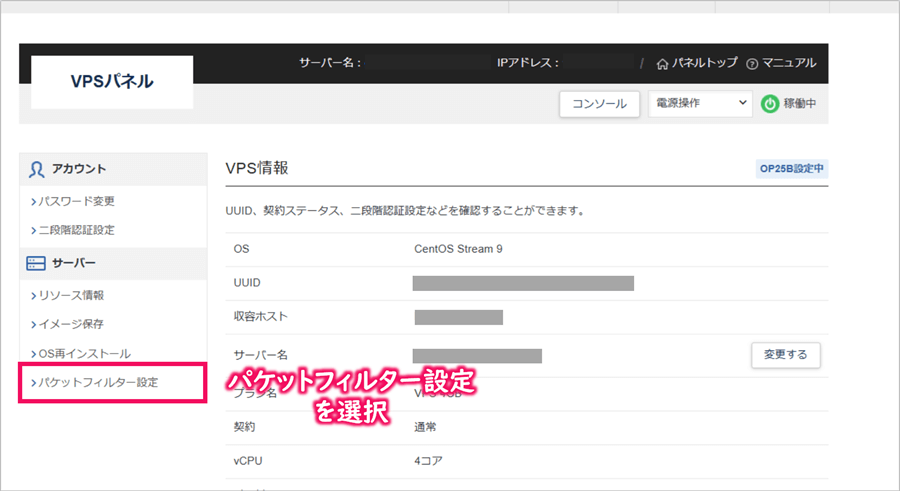Click the アカウント user icon
This screenshot has width=900, height=491.
click(36, 169)
